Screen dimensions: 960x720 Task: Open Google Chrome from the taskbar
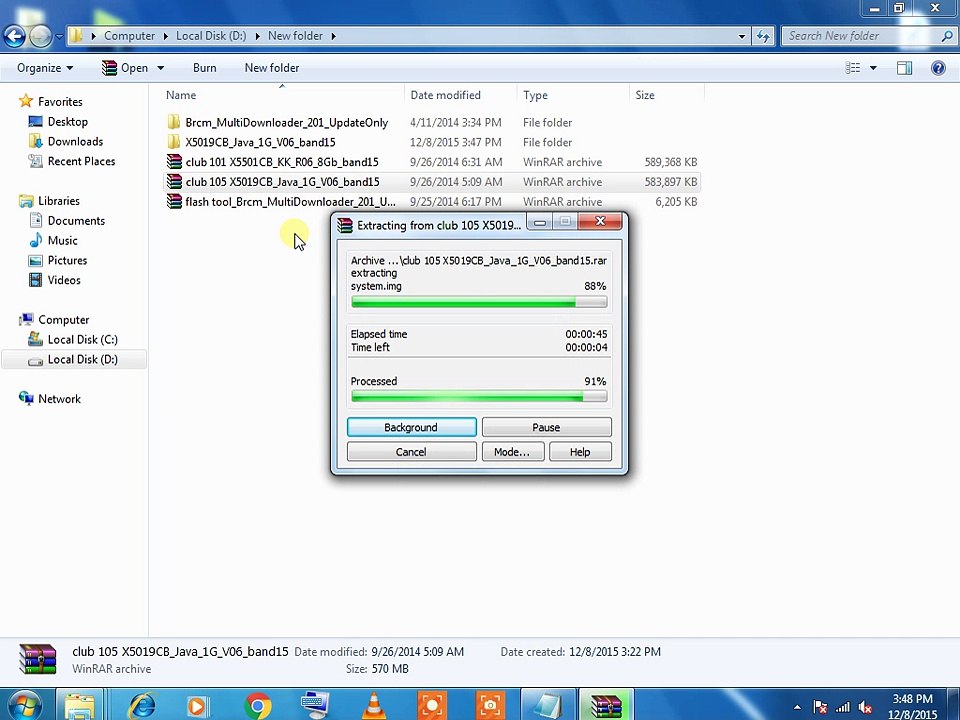click(258, 706)
